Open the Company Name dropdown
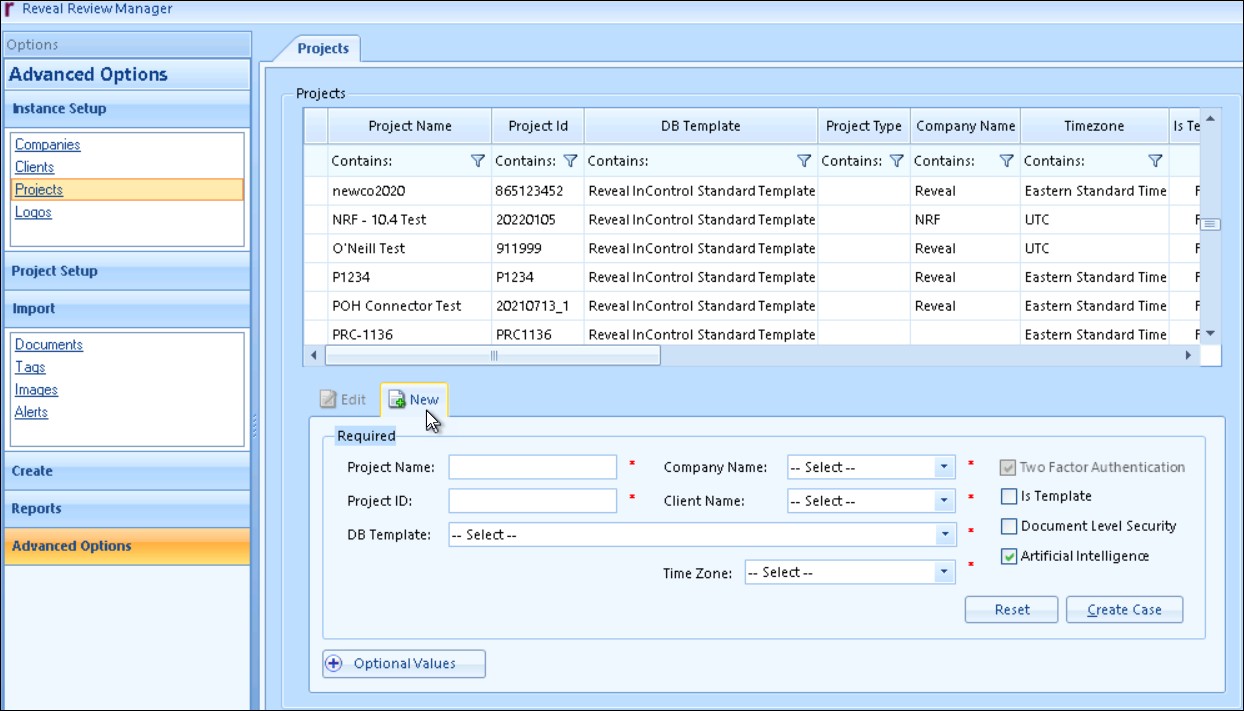Viewport: 1244px width, 711px height. pyautogui.click(x=945, y=467)
